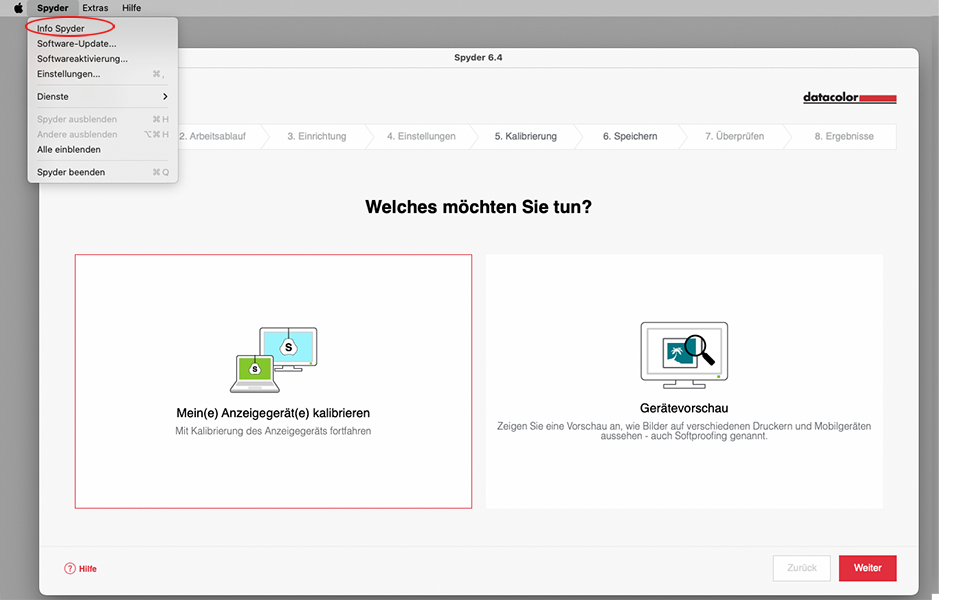Jump to step 8. Ergebnisse
This screenshot has height=600, width=962.
pyautogui.click(x=843, y=137)
